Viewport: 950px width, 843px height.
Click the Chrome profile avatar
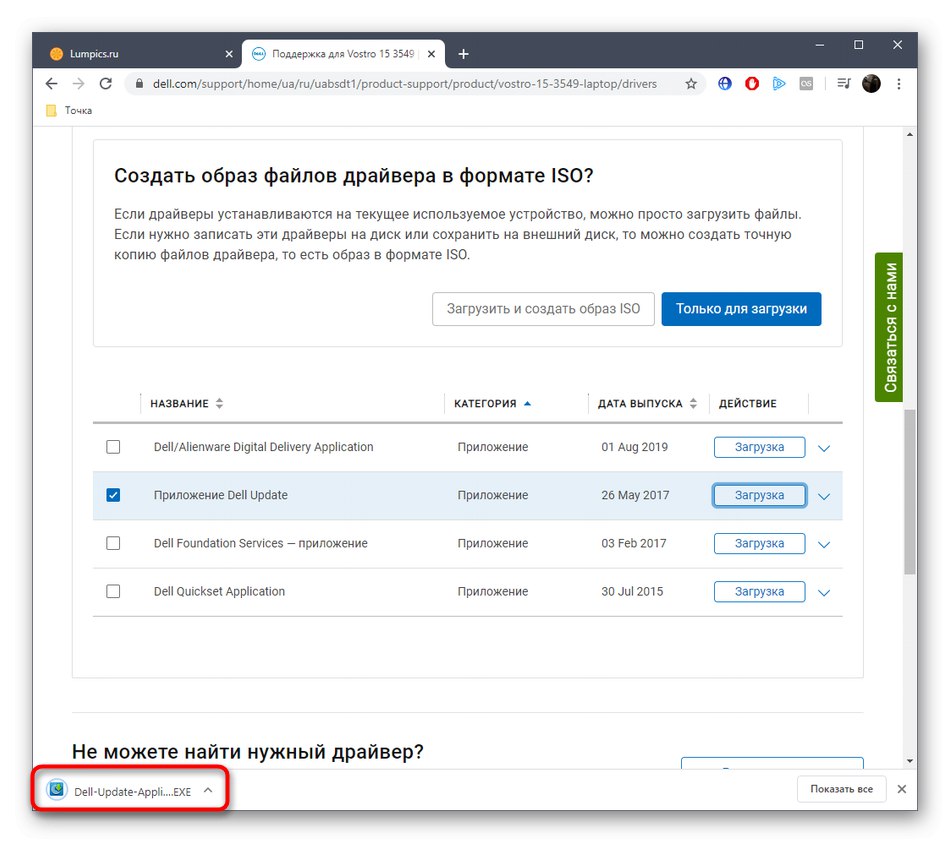click(x=871, y=83)
